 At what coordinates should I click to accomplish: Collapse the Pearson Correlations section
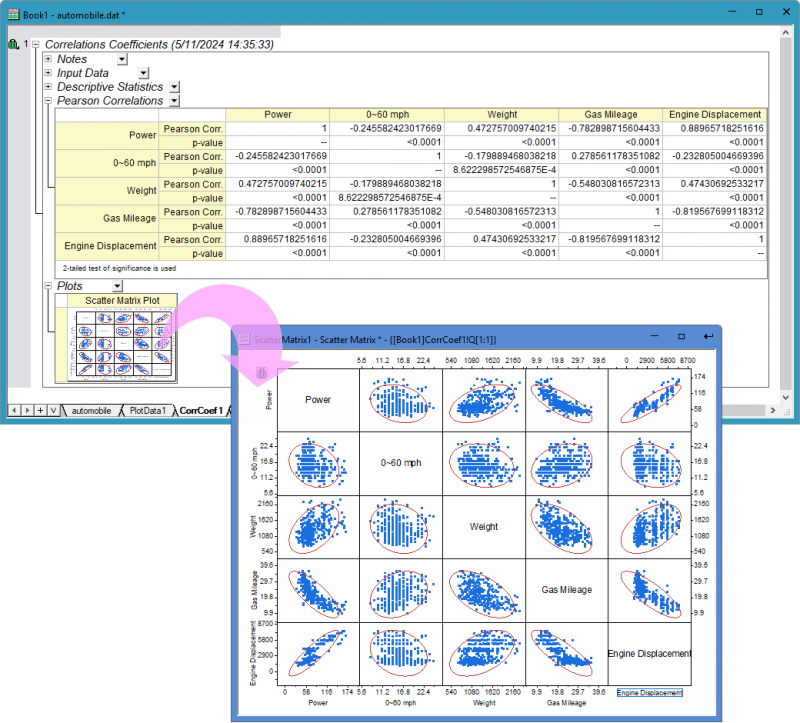click(x=48, y=101)
